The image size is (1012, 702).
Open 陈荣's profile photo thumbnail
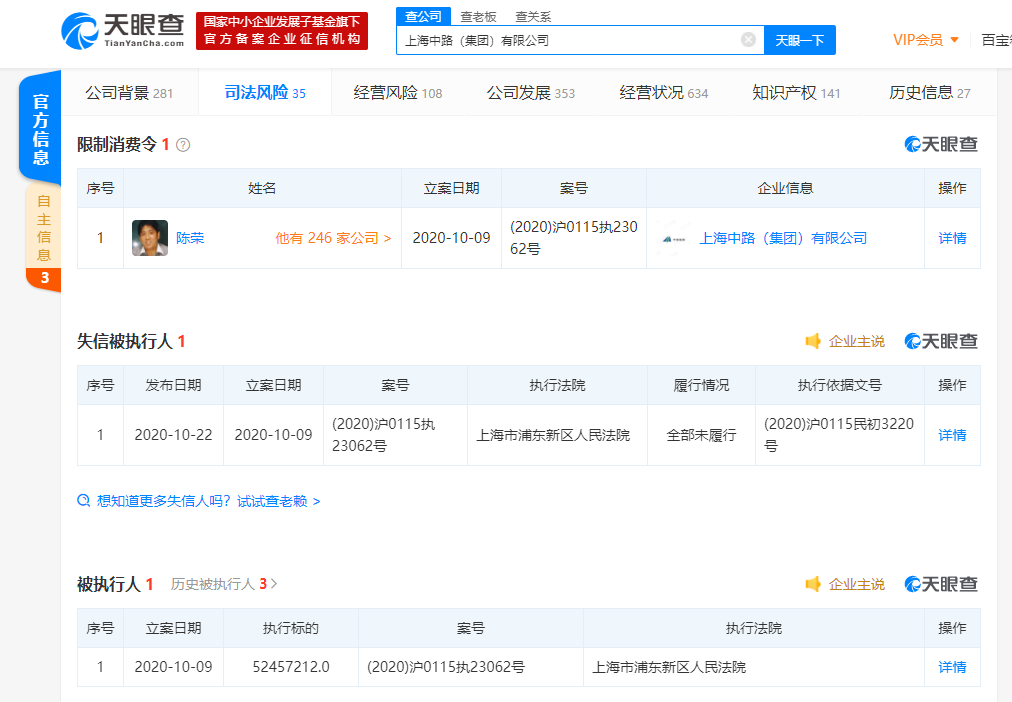[150, 238]
